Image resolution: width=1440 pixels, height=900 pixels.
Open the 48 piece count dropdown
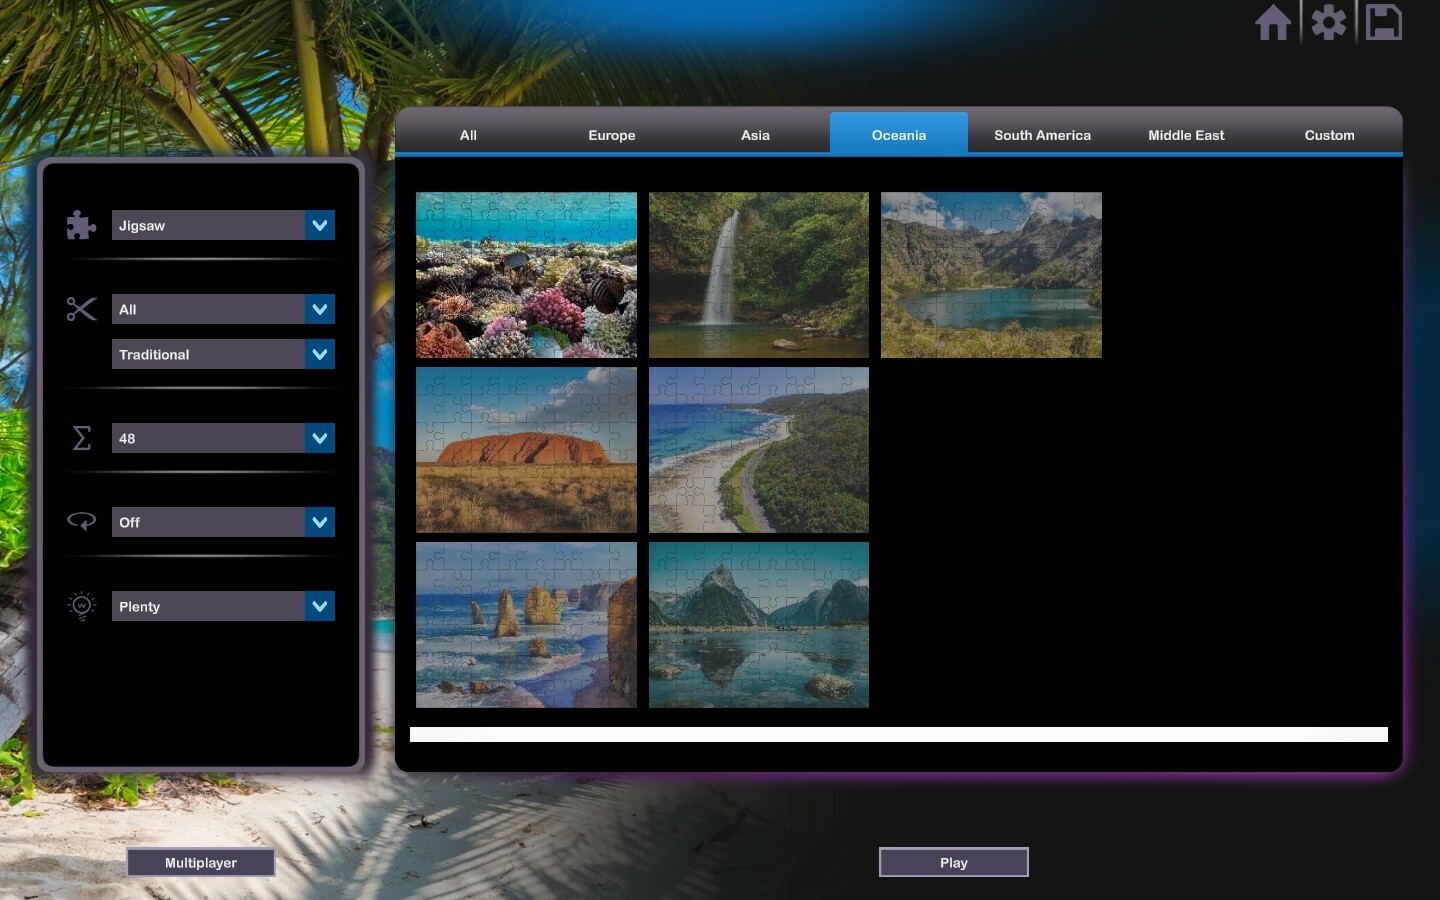pyautogui.click(x=223, y=438)
